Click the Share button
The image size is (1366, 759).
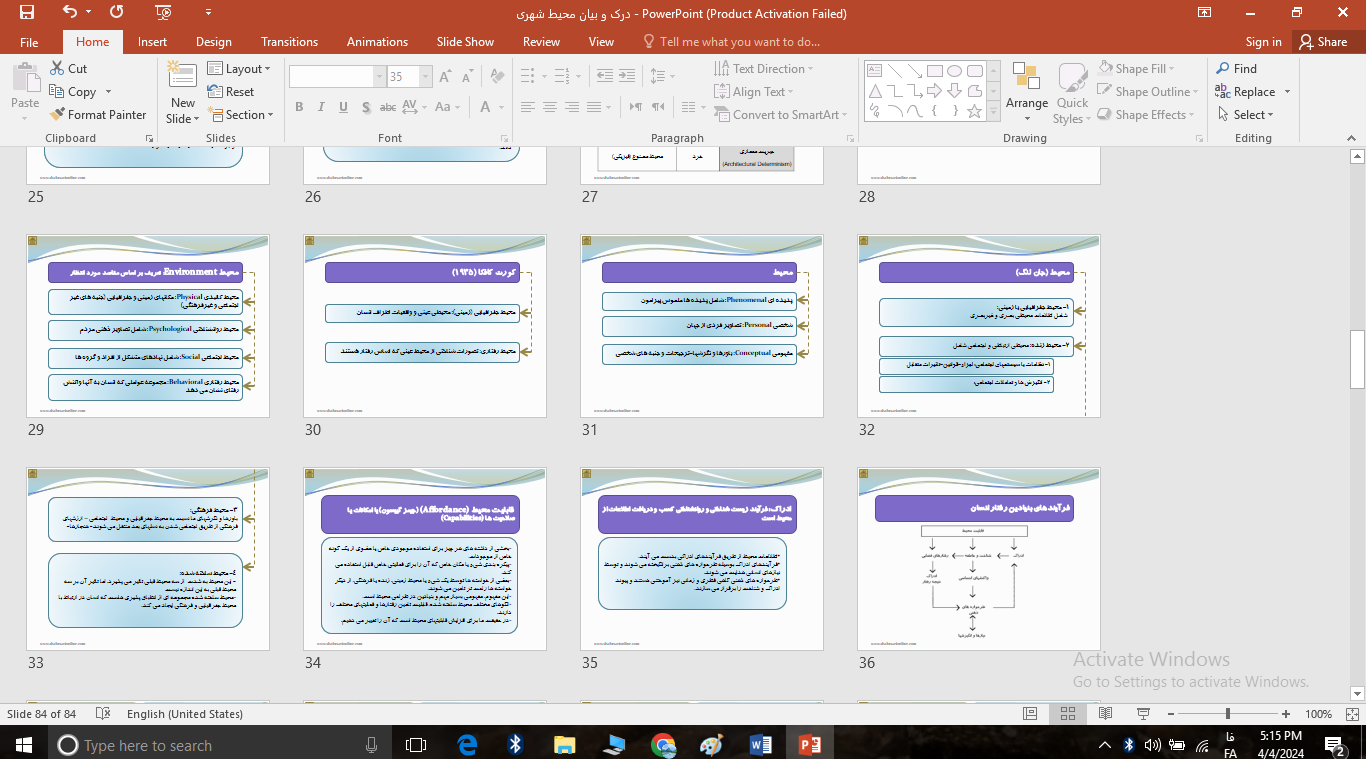pos(1323,42)
